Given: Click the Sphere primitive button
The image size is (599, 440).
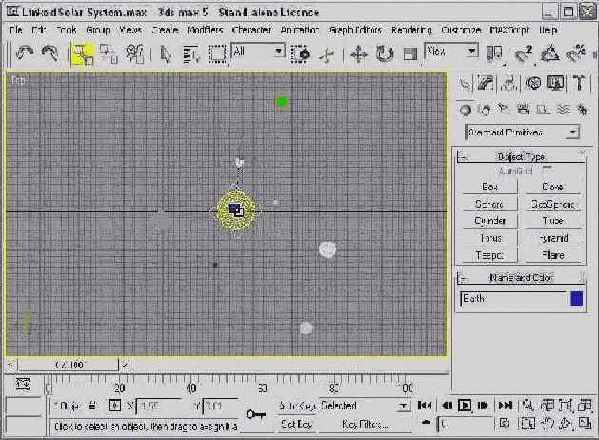Looking at the screenshot, I should pos(490,204).
